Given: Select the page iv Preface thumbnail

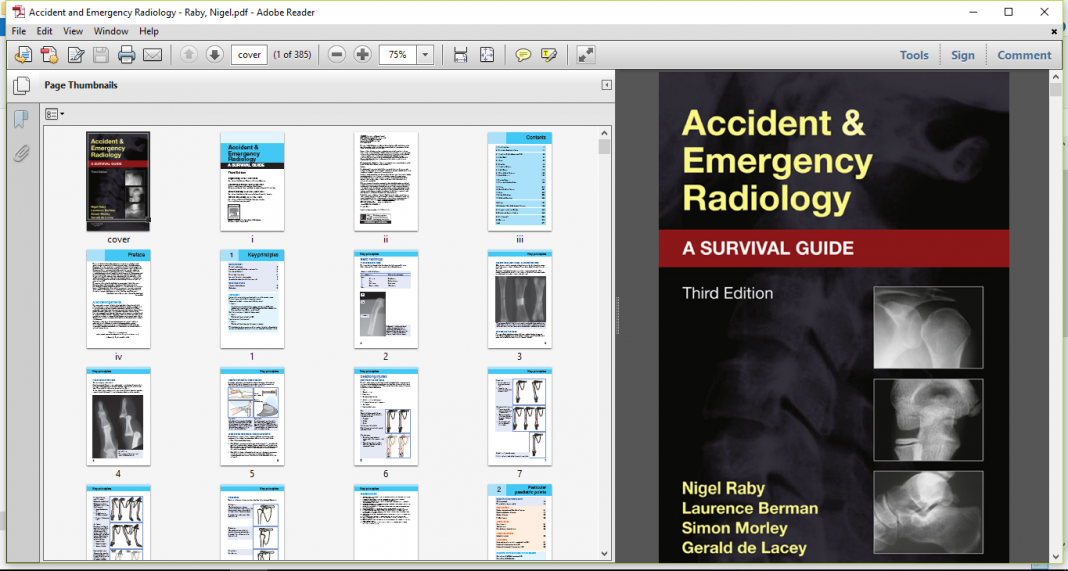Looking at the screenshot, I should [119, 299].
